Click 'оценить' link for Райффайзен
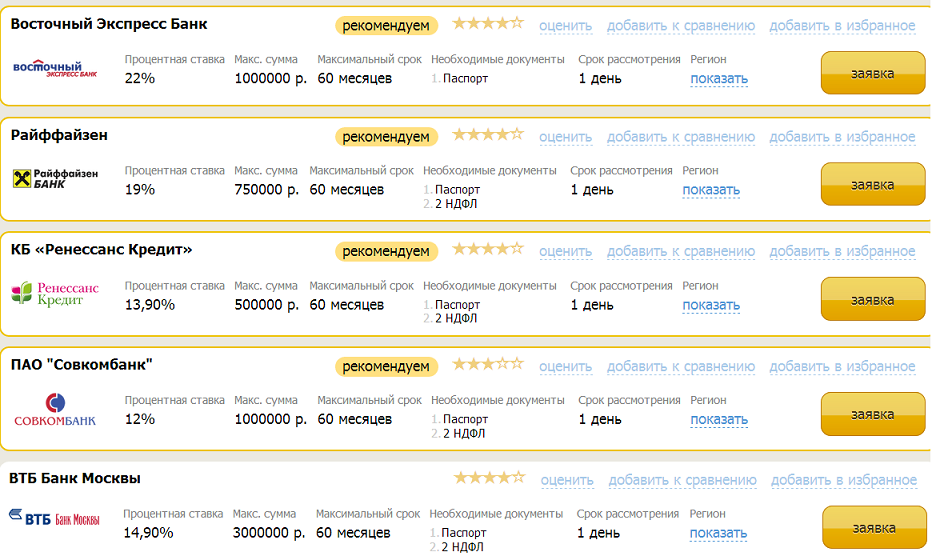Image resolution: width=932 pixels, height=554 pixels. tap(565, 137)
